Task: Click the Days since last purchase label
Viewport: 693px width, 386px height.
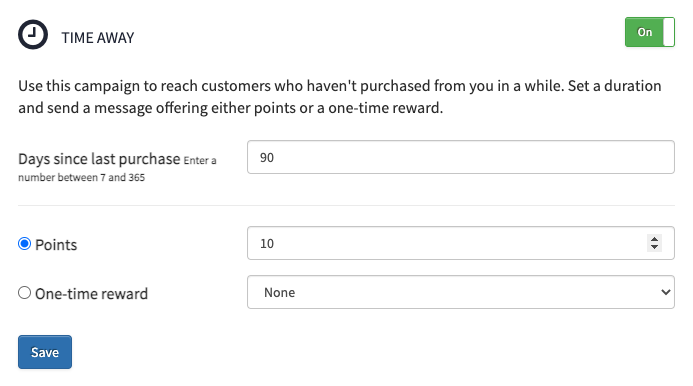Action: point(99,159)
